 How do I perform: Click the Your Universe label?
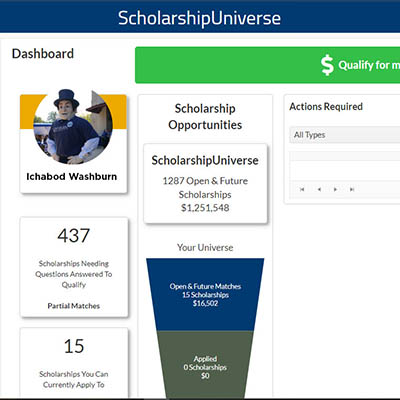pyautogui.click(x=205, y=248)
